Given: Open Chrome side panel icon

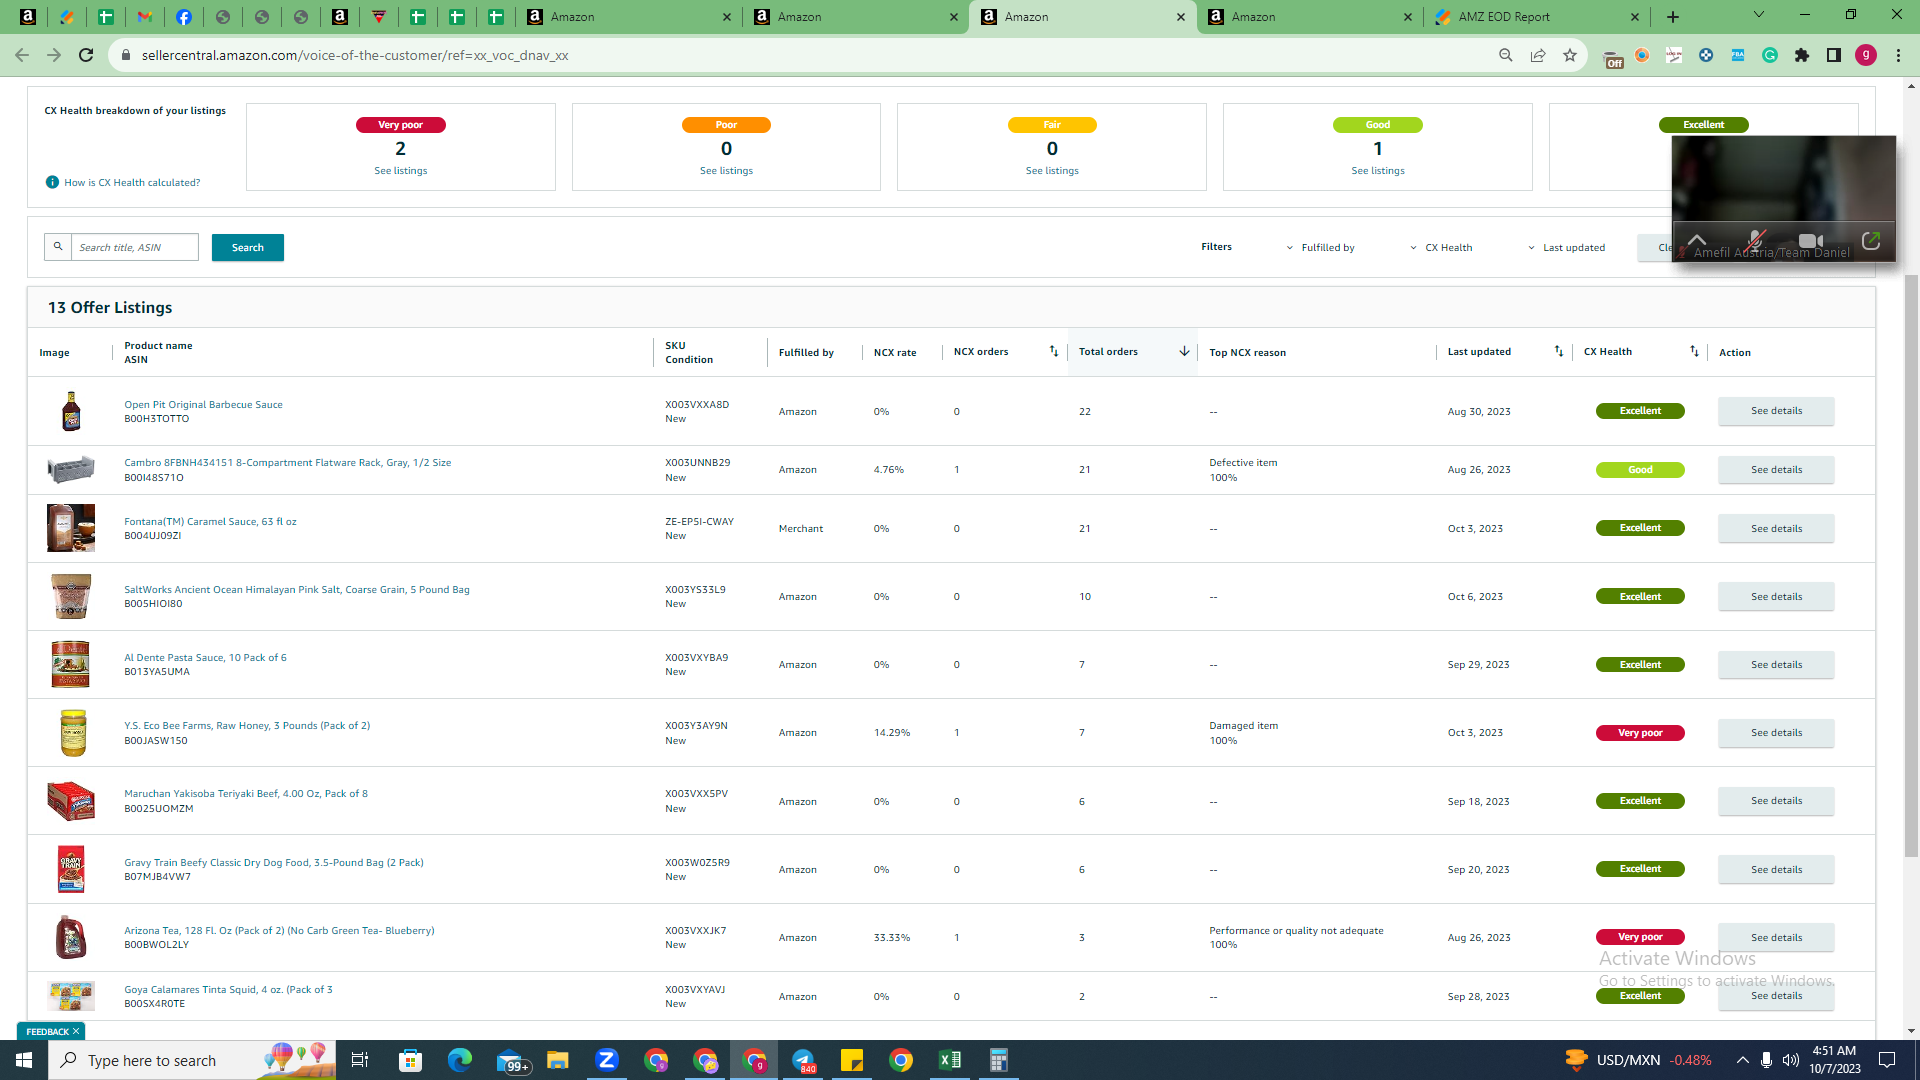Looking at the screenshot, I should point(1834,55).
